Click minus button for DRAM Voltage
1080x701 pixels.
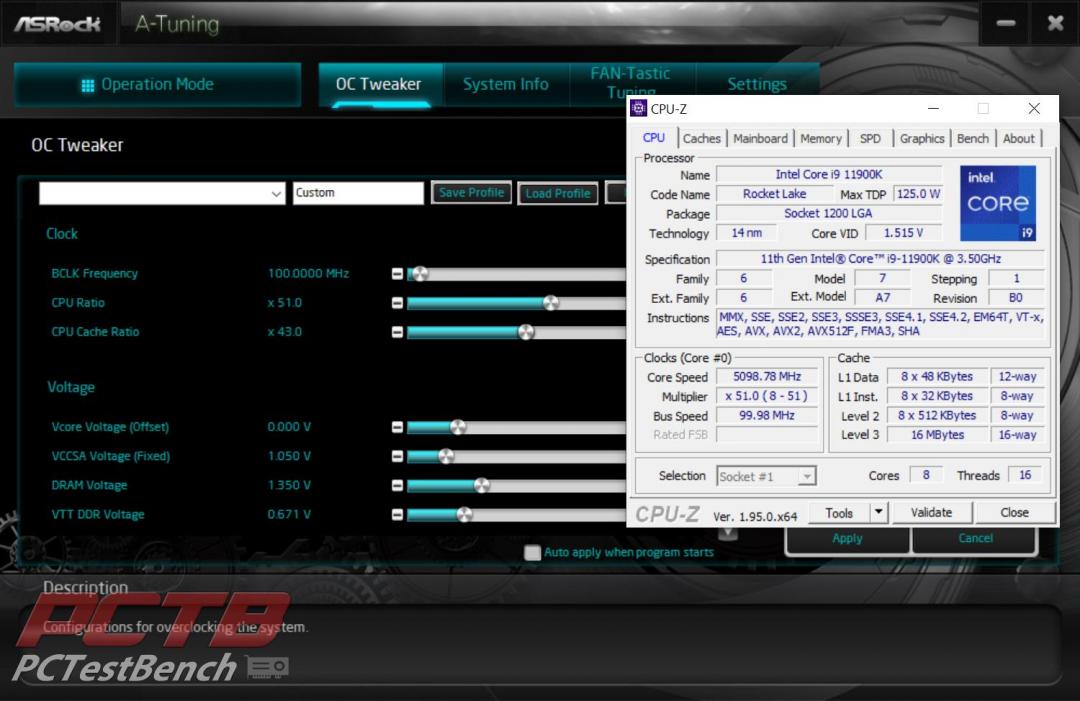pyautogui.click(x=397, y=486)
